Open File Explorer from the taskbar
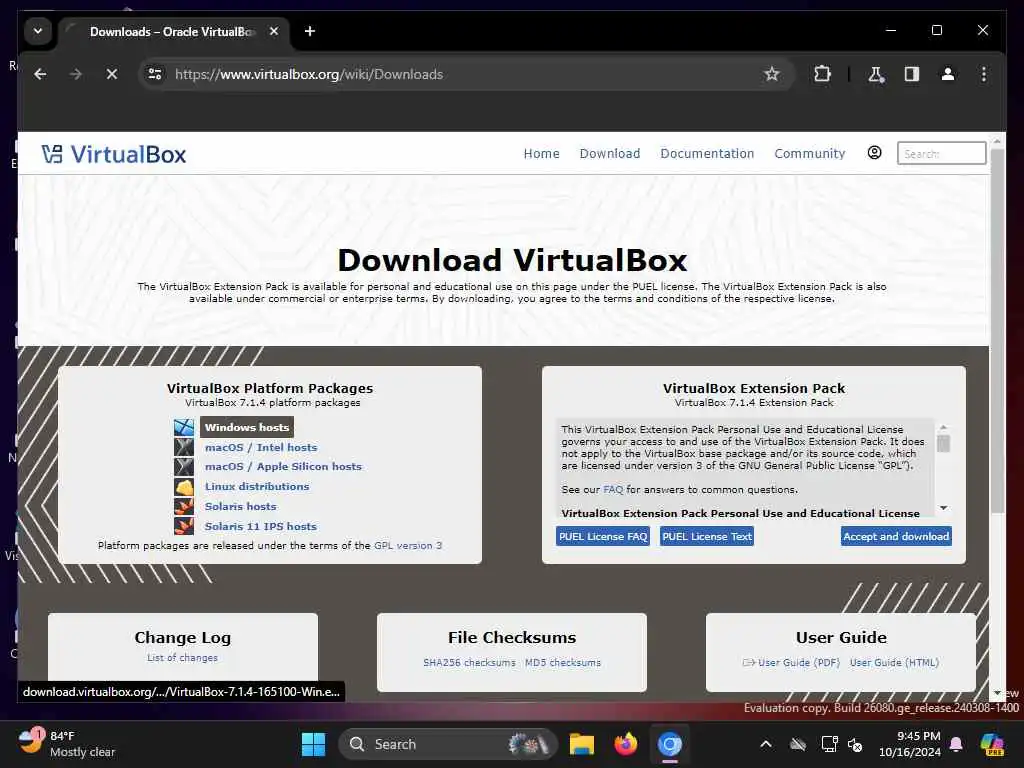Viewport: 1024px width, 768px height. tap(582, 744)
